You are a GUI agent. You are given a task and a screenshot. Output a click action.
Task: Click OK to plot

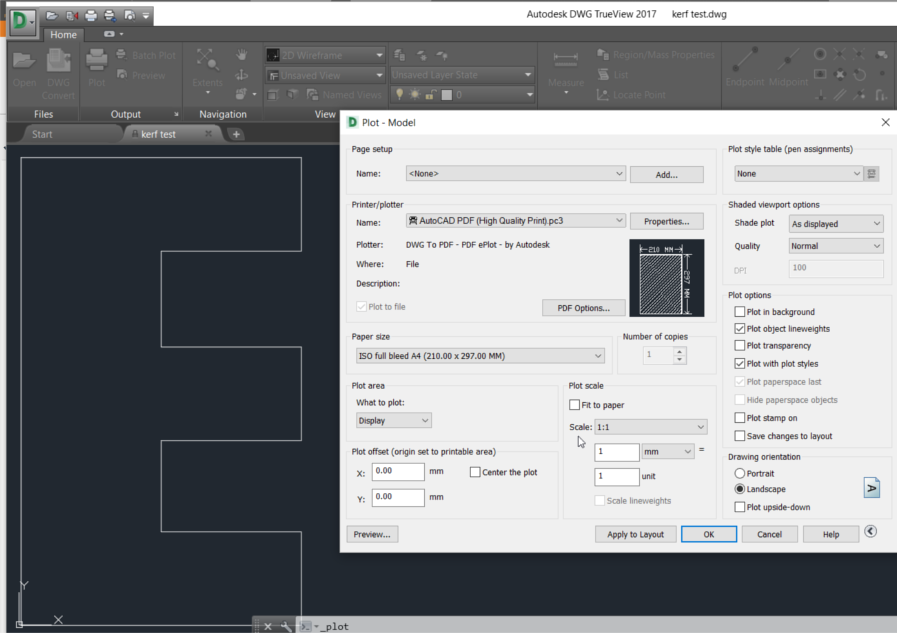[709, 534]
